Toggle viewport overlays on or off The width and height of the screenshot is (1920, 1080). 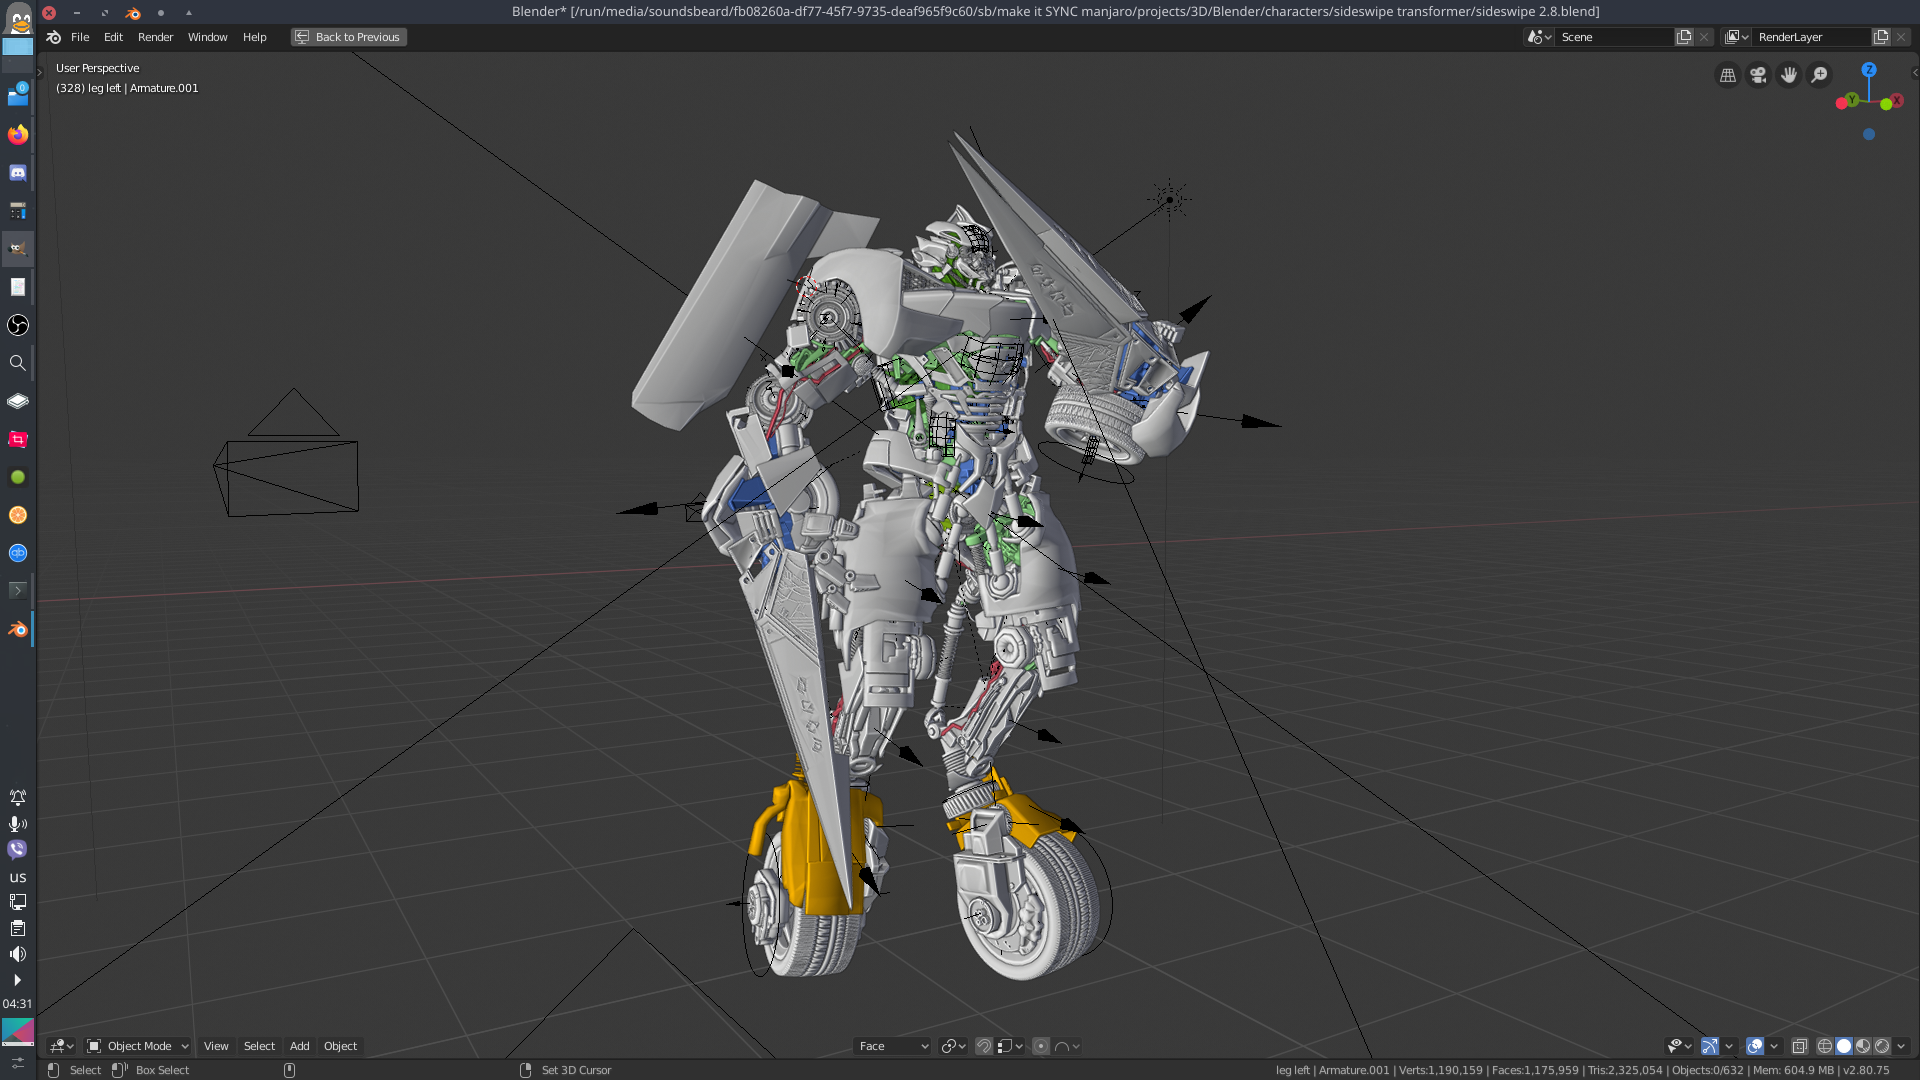1755,1046
